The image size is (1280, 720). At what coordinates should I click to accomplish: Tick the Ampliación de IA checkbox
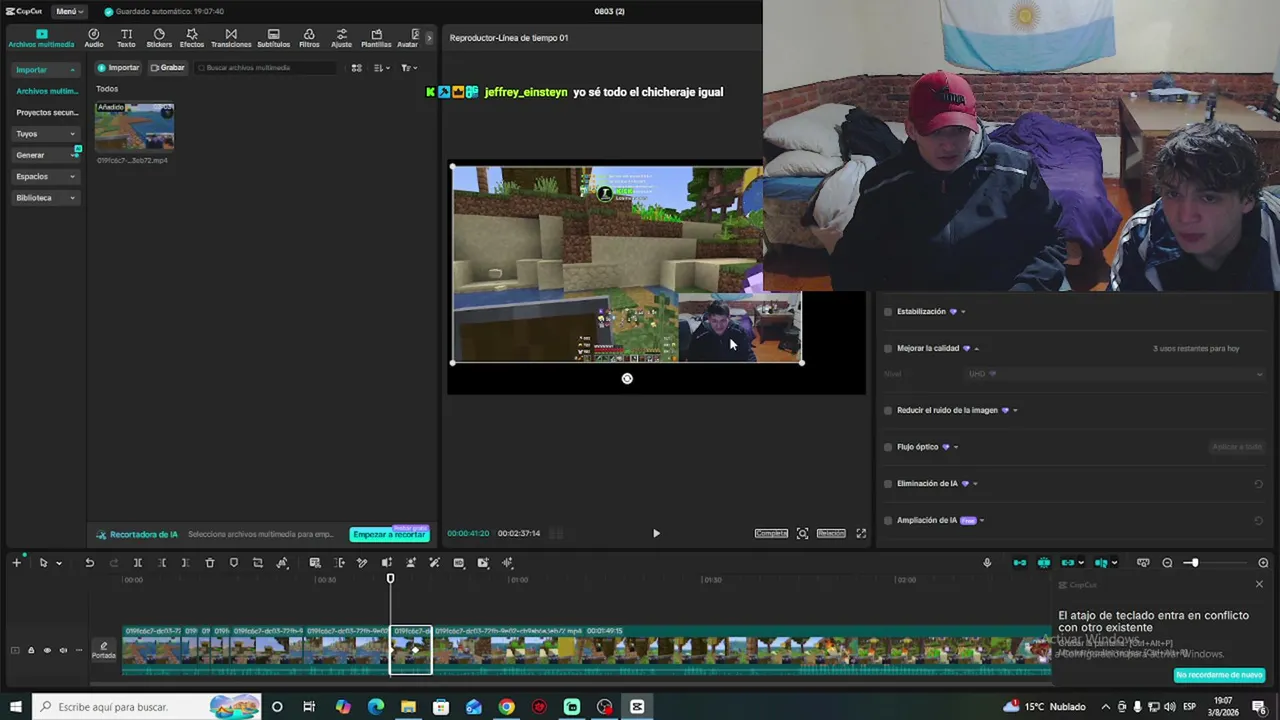(x=888, y=521)
